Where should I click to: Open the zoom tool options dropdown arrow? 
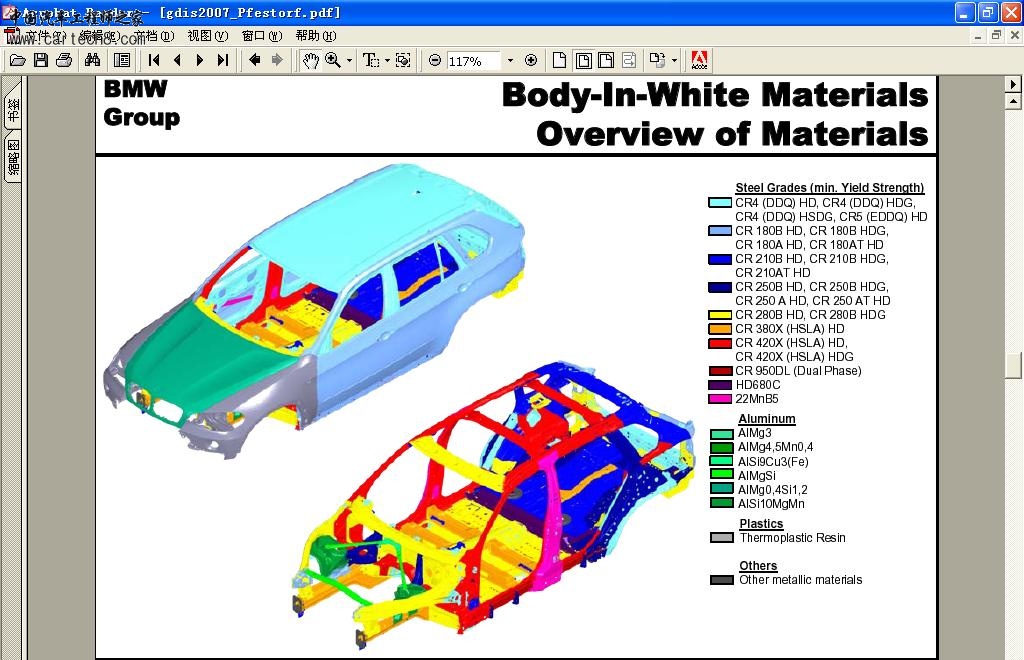(x=349, y=61)
